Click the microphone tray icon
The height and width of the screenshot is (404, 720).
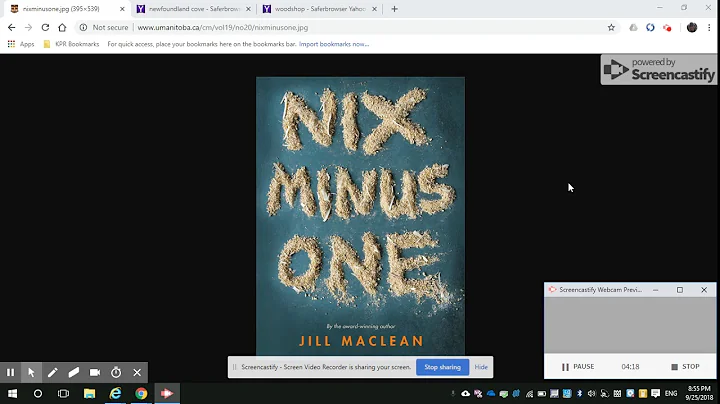[x=453, y=393]
